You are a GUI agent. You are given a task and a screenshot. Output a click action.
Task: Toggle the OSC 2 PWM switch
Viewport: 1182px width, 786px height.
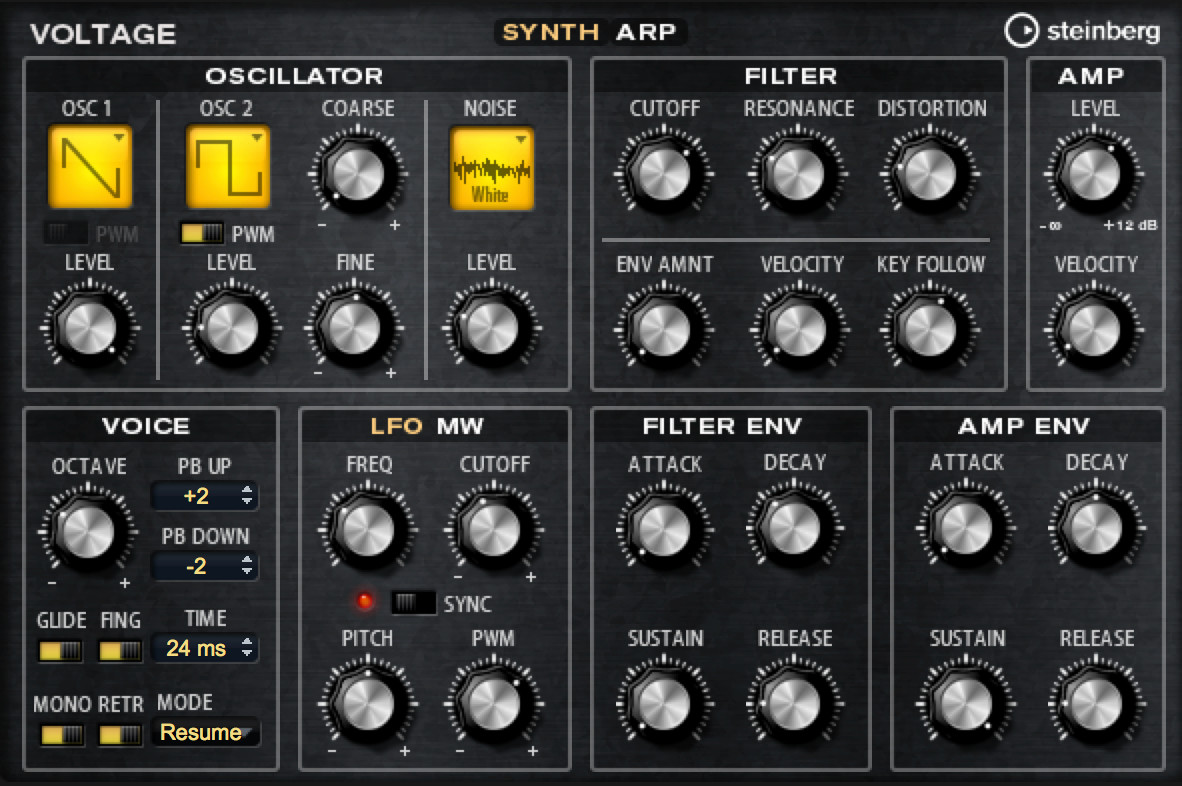click(x=202, y=234)
